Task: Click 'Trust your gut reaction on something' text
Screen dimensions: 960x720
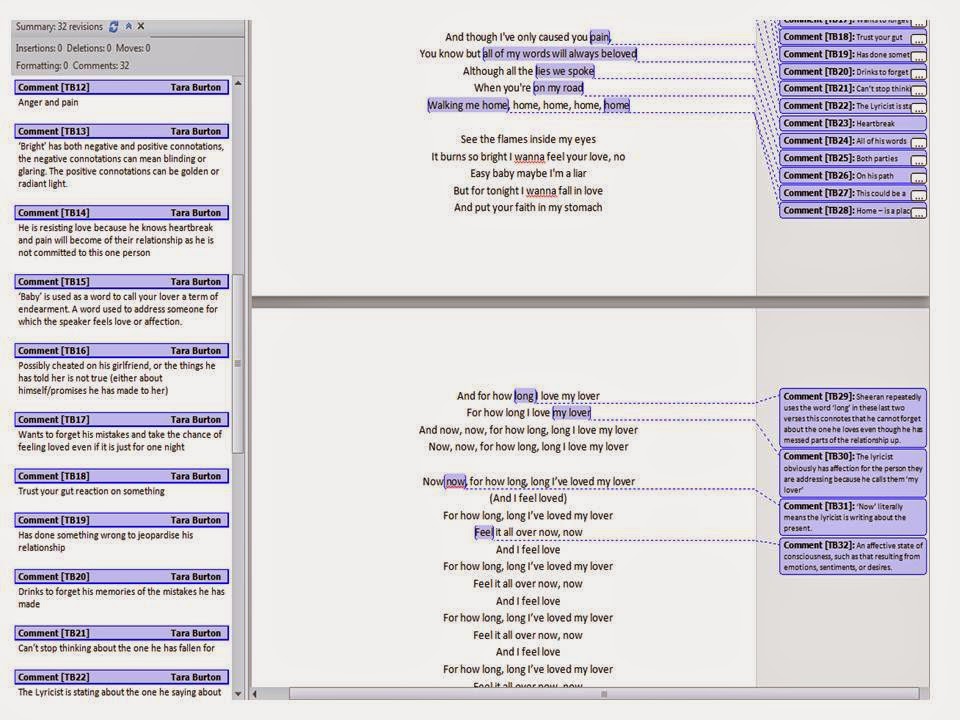Action: click(x=91, y=491)
